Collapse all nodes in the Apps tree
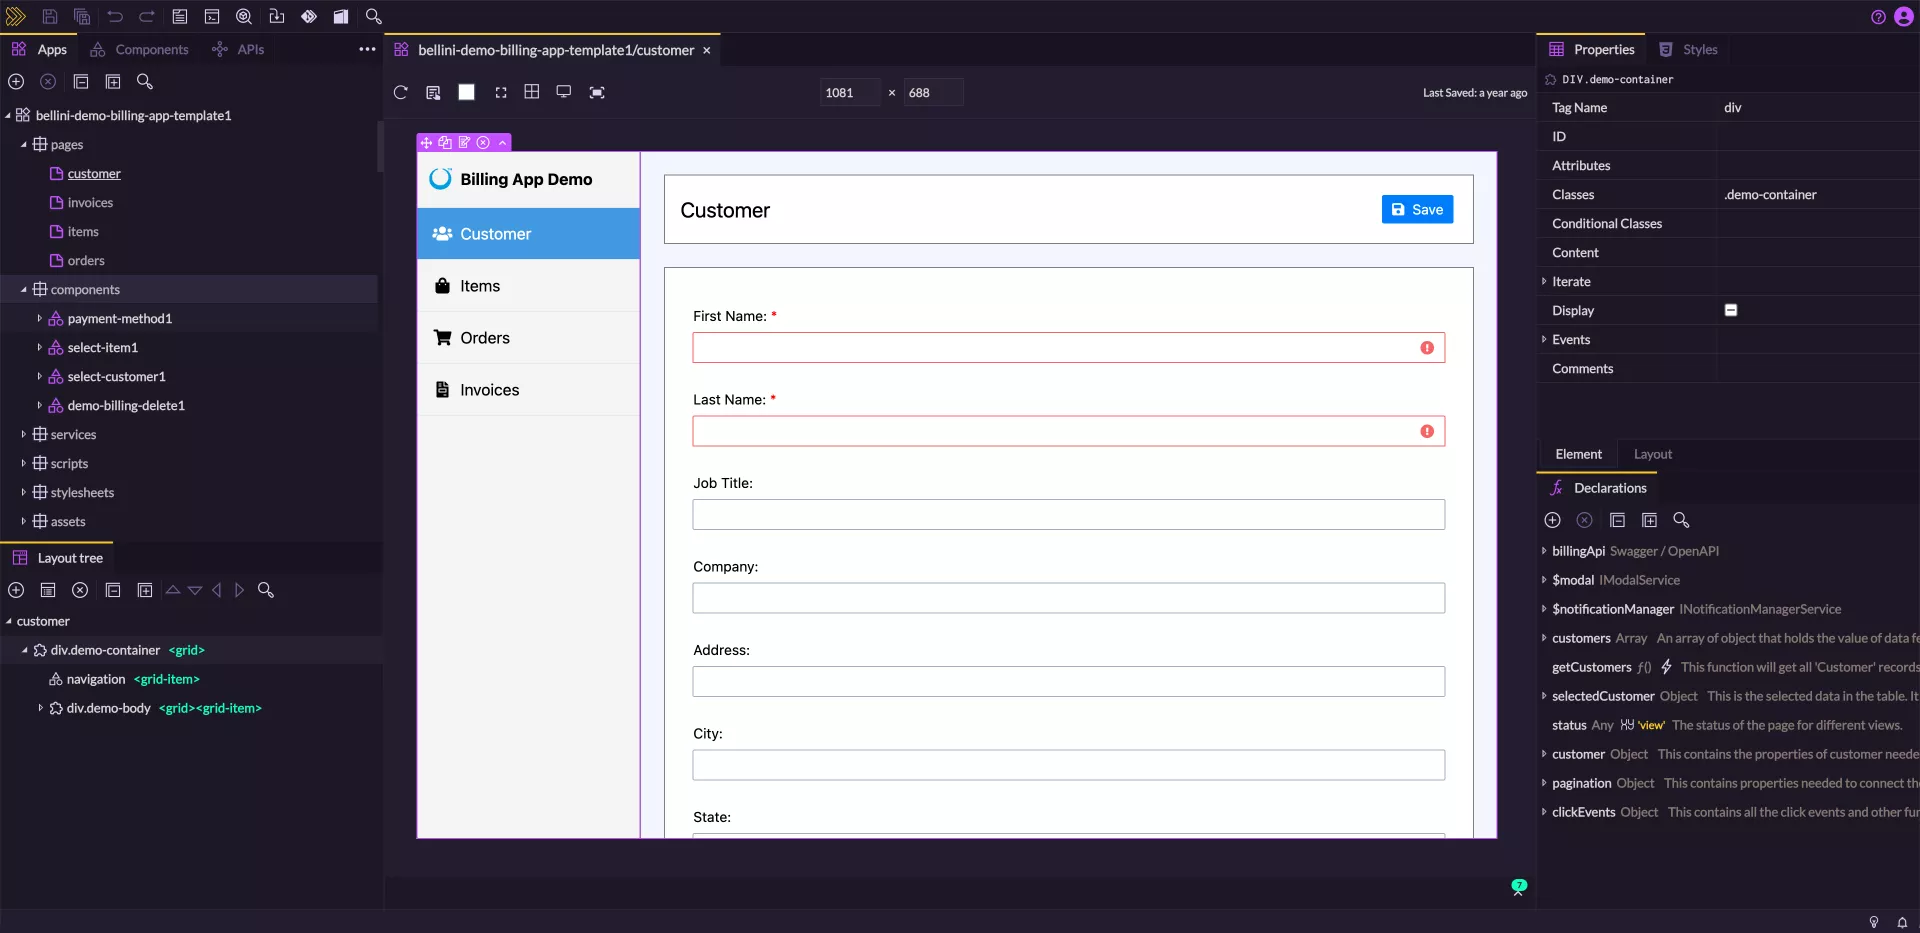 tap(81, 82)
